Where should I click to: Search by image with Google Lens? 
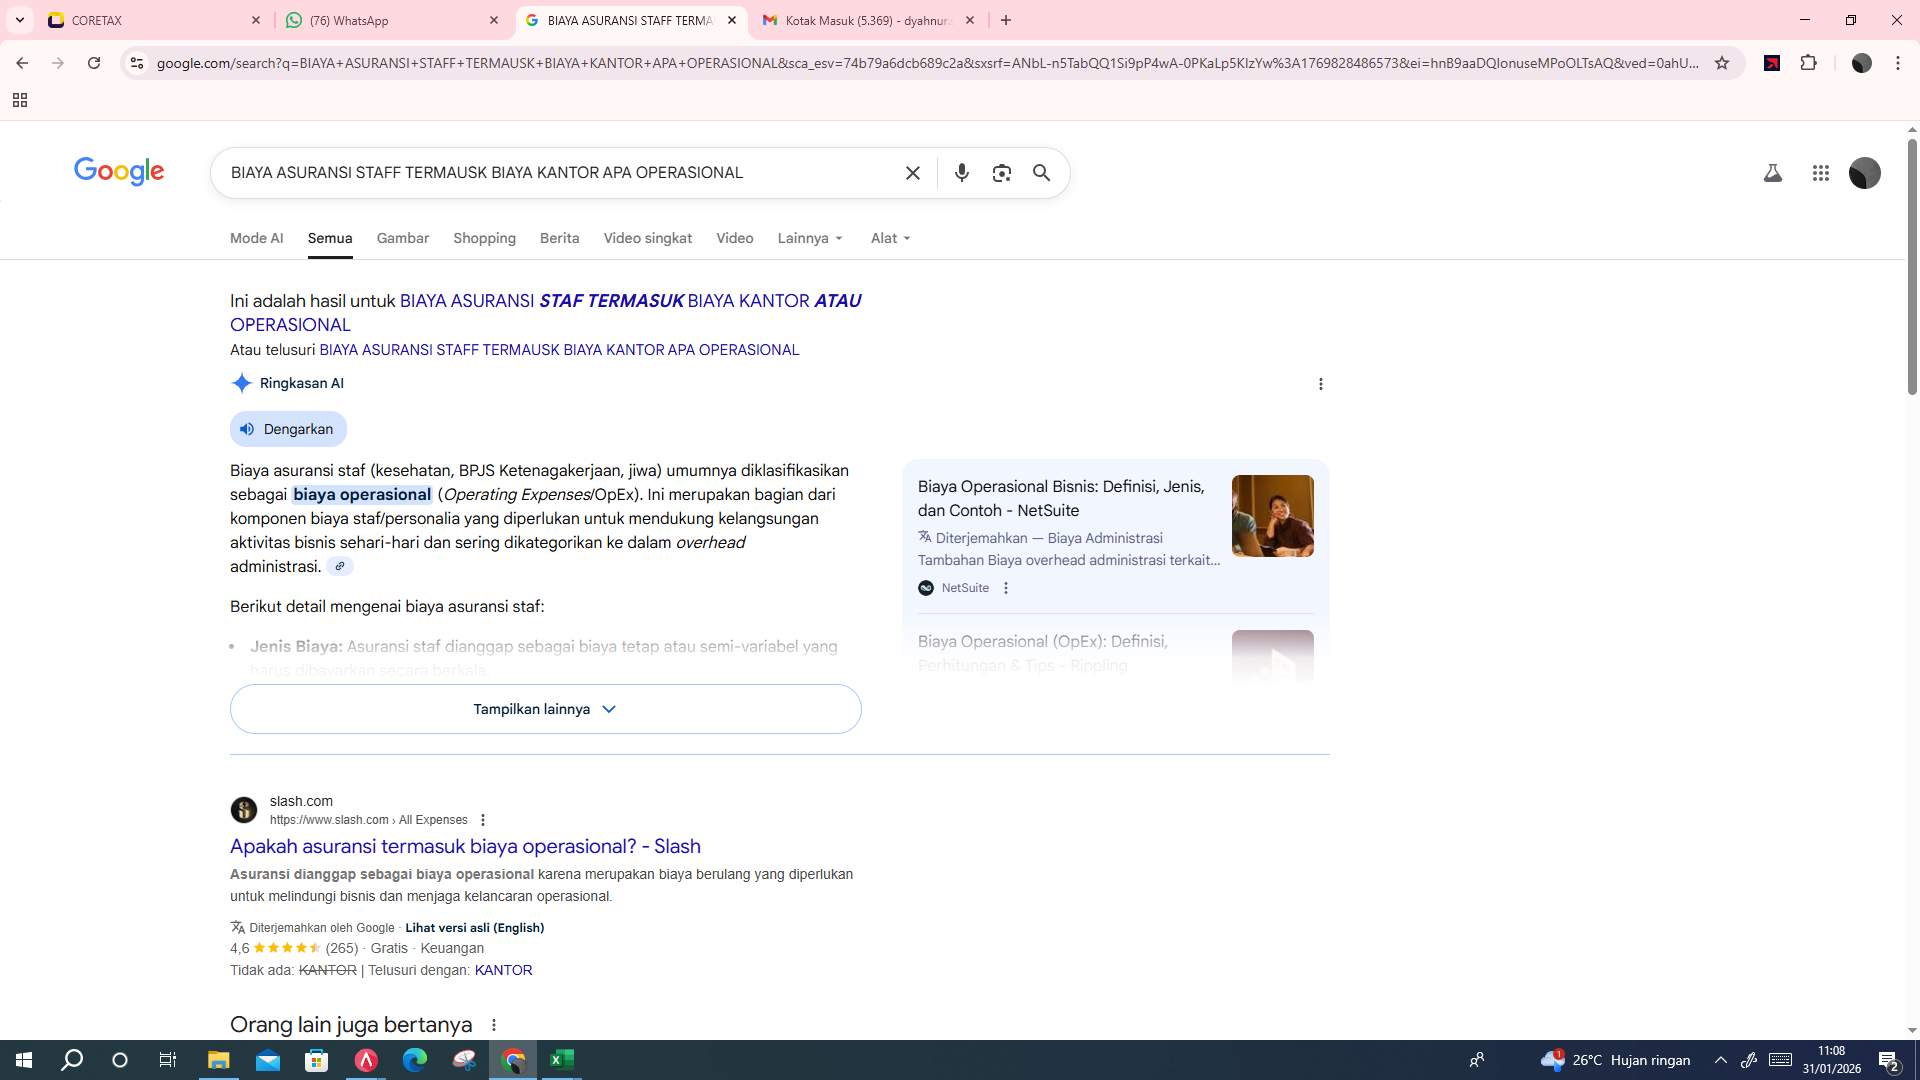(x=1002, y=172)
